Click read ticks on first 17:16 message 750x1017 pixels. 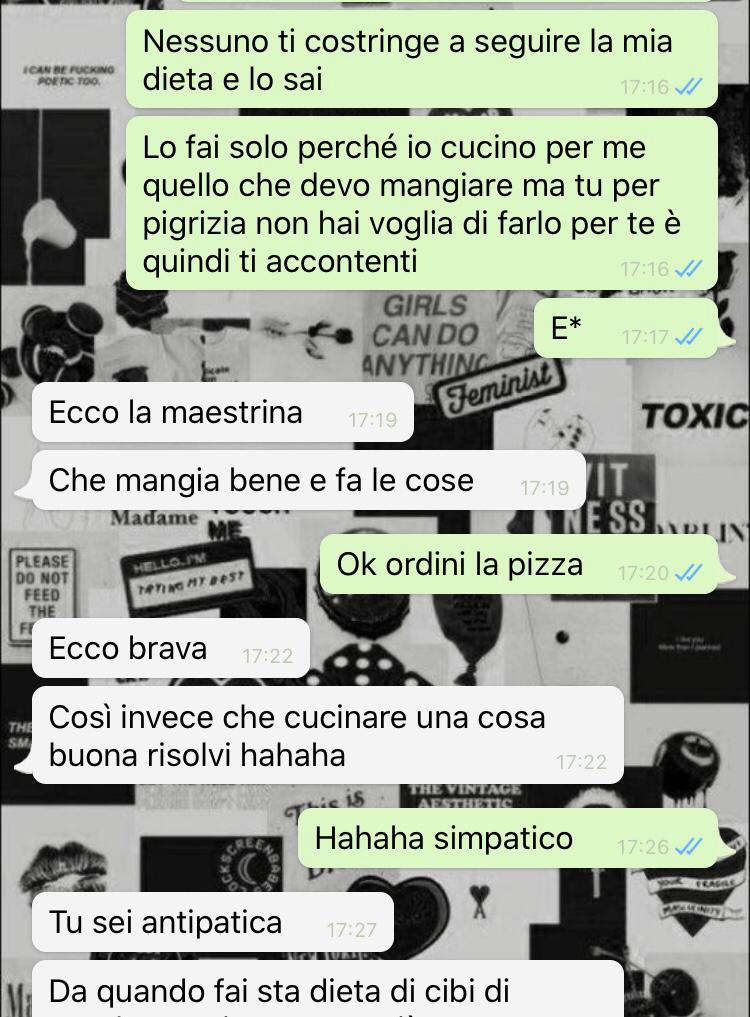[688, 86]
